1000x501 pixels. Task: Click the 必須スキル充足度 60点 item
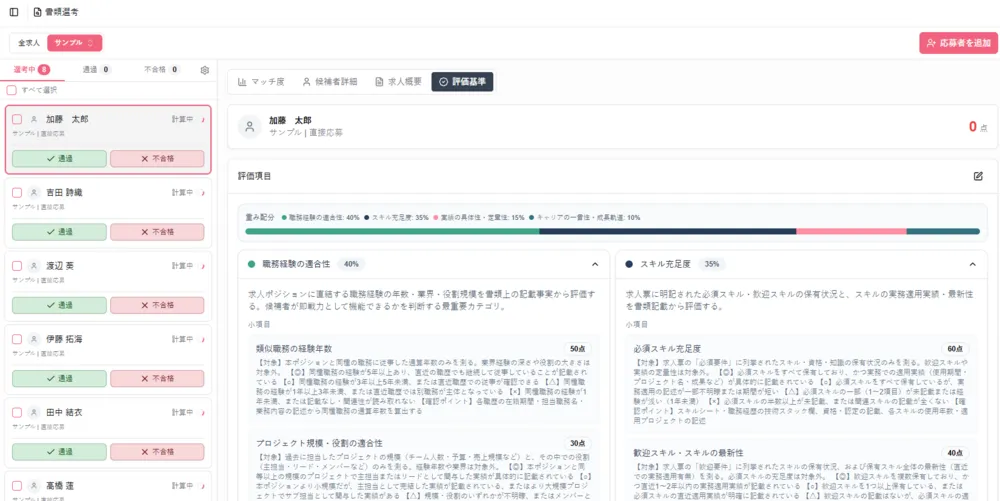(802, 384)
